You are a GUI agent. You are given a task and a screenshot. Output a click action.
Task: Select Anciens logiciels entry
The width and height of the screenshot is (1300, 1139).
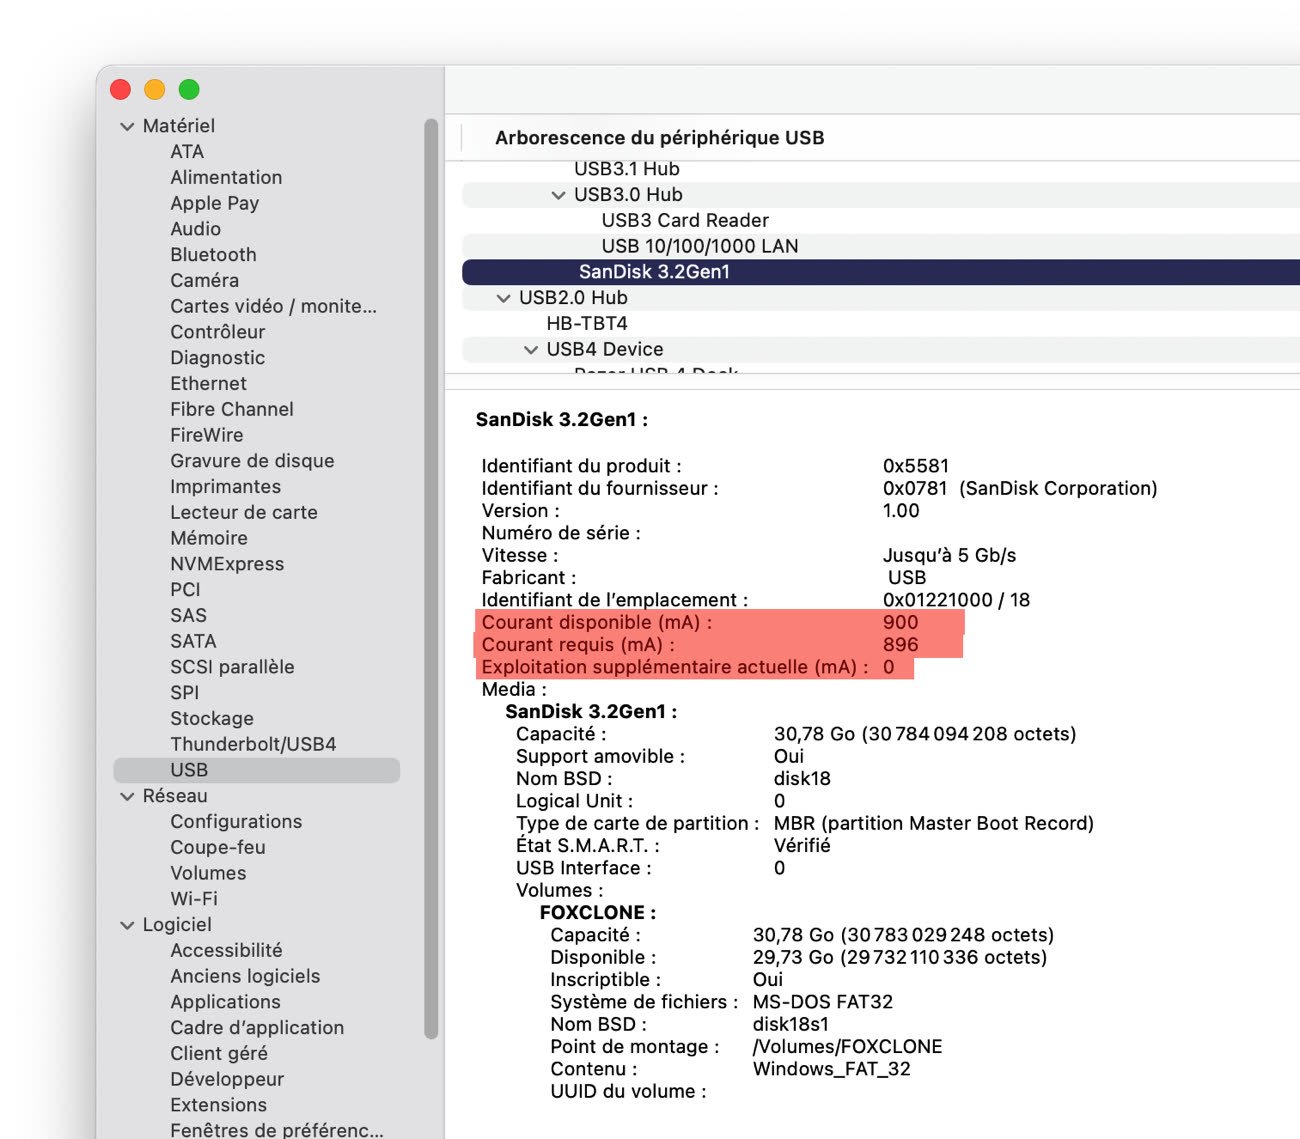(245, 976)
